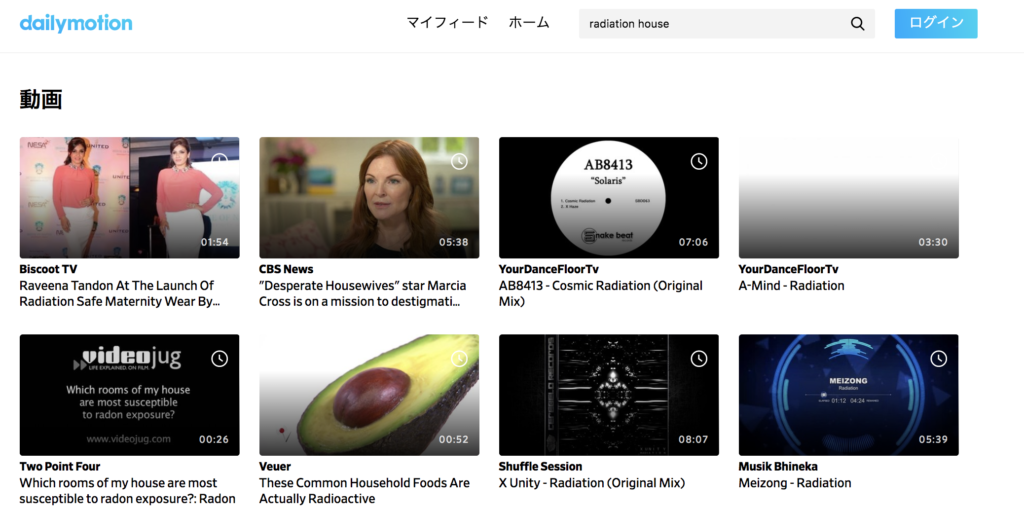Open title AB8413 - Cosmic Radiation (Original Mix)
The image size is (1024, 509).
pyautogui.click(x=601, y=293)
